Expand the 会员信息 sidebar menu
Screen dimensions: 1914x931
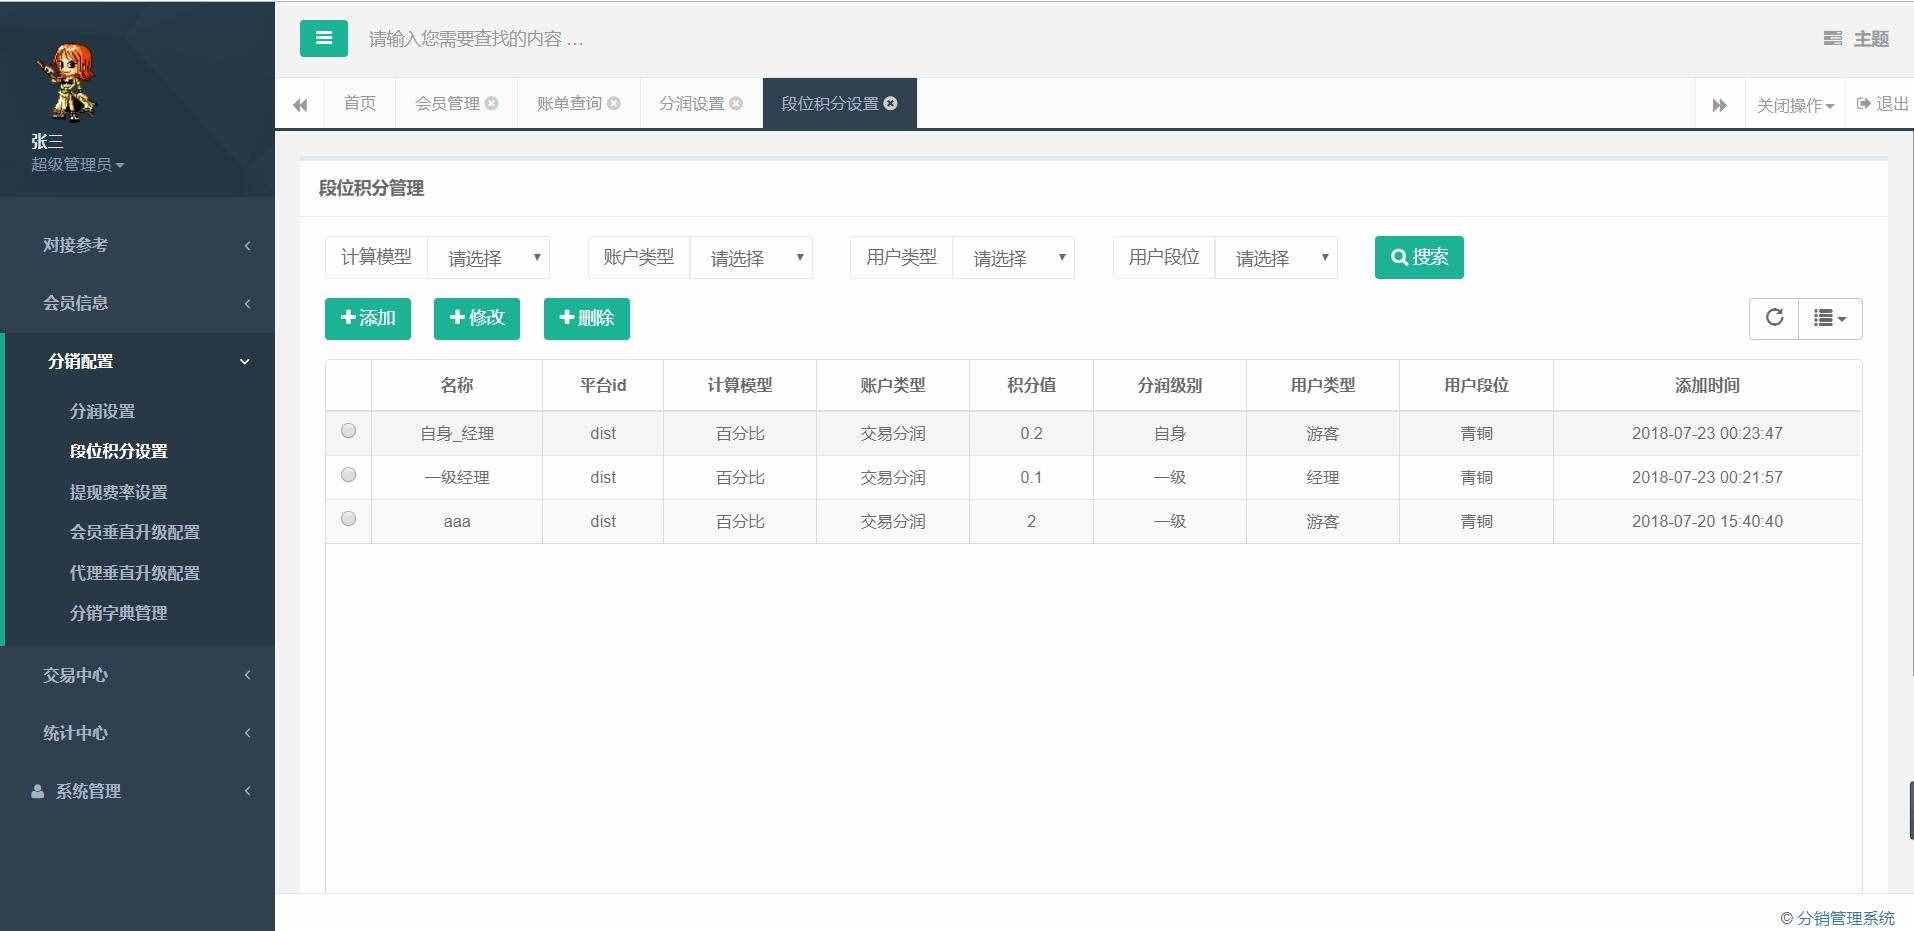[138, 303]
